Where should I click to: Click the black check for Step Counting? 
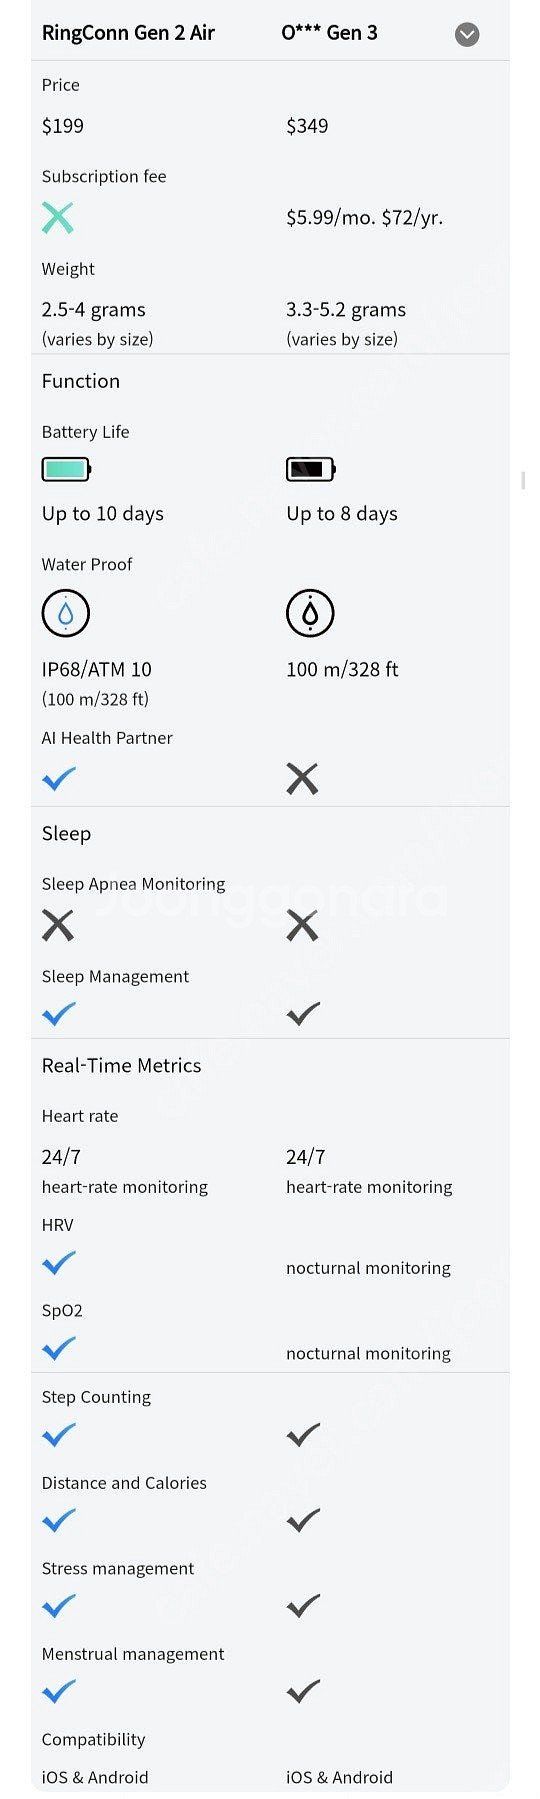(x=303, y=1435)
